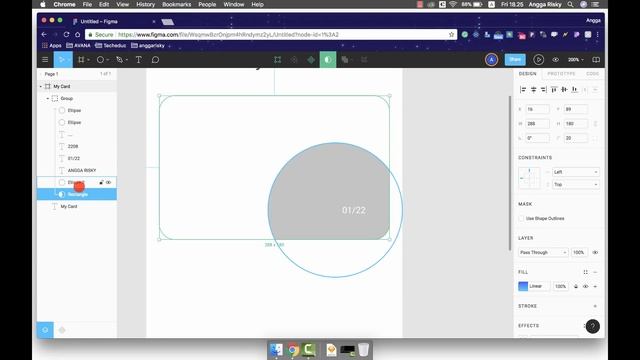Open the Pen tool dropdown arrow
640x360 pixels.
(127, 60)
